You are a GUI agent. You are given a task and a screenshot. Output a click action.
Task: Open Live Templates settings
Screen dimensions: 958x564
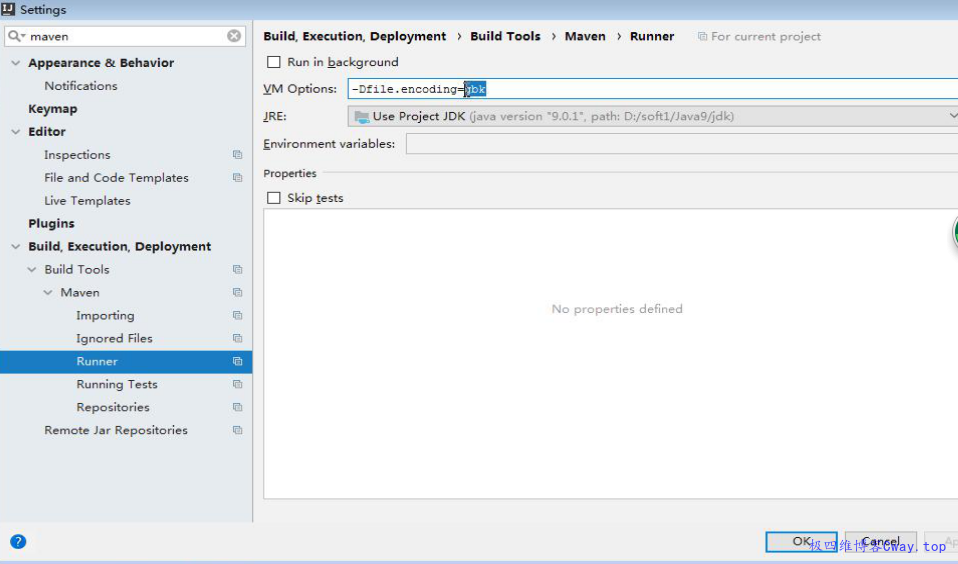click(87, 200)
